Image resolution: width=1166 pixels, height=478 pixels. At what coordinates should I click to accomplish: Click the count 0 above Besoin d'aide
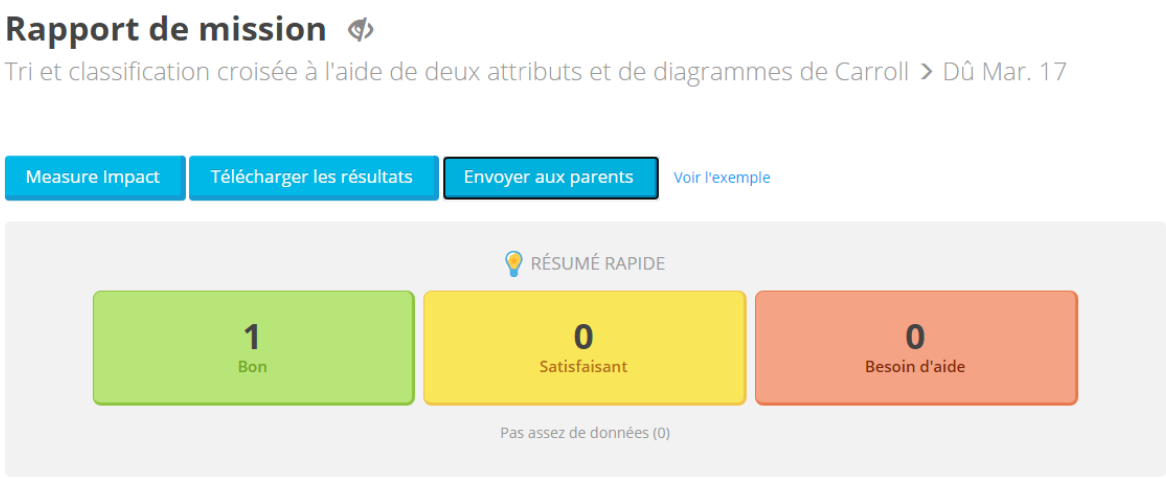tap(915, 336)
